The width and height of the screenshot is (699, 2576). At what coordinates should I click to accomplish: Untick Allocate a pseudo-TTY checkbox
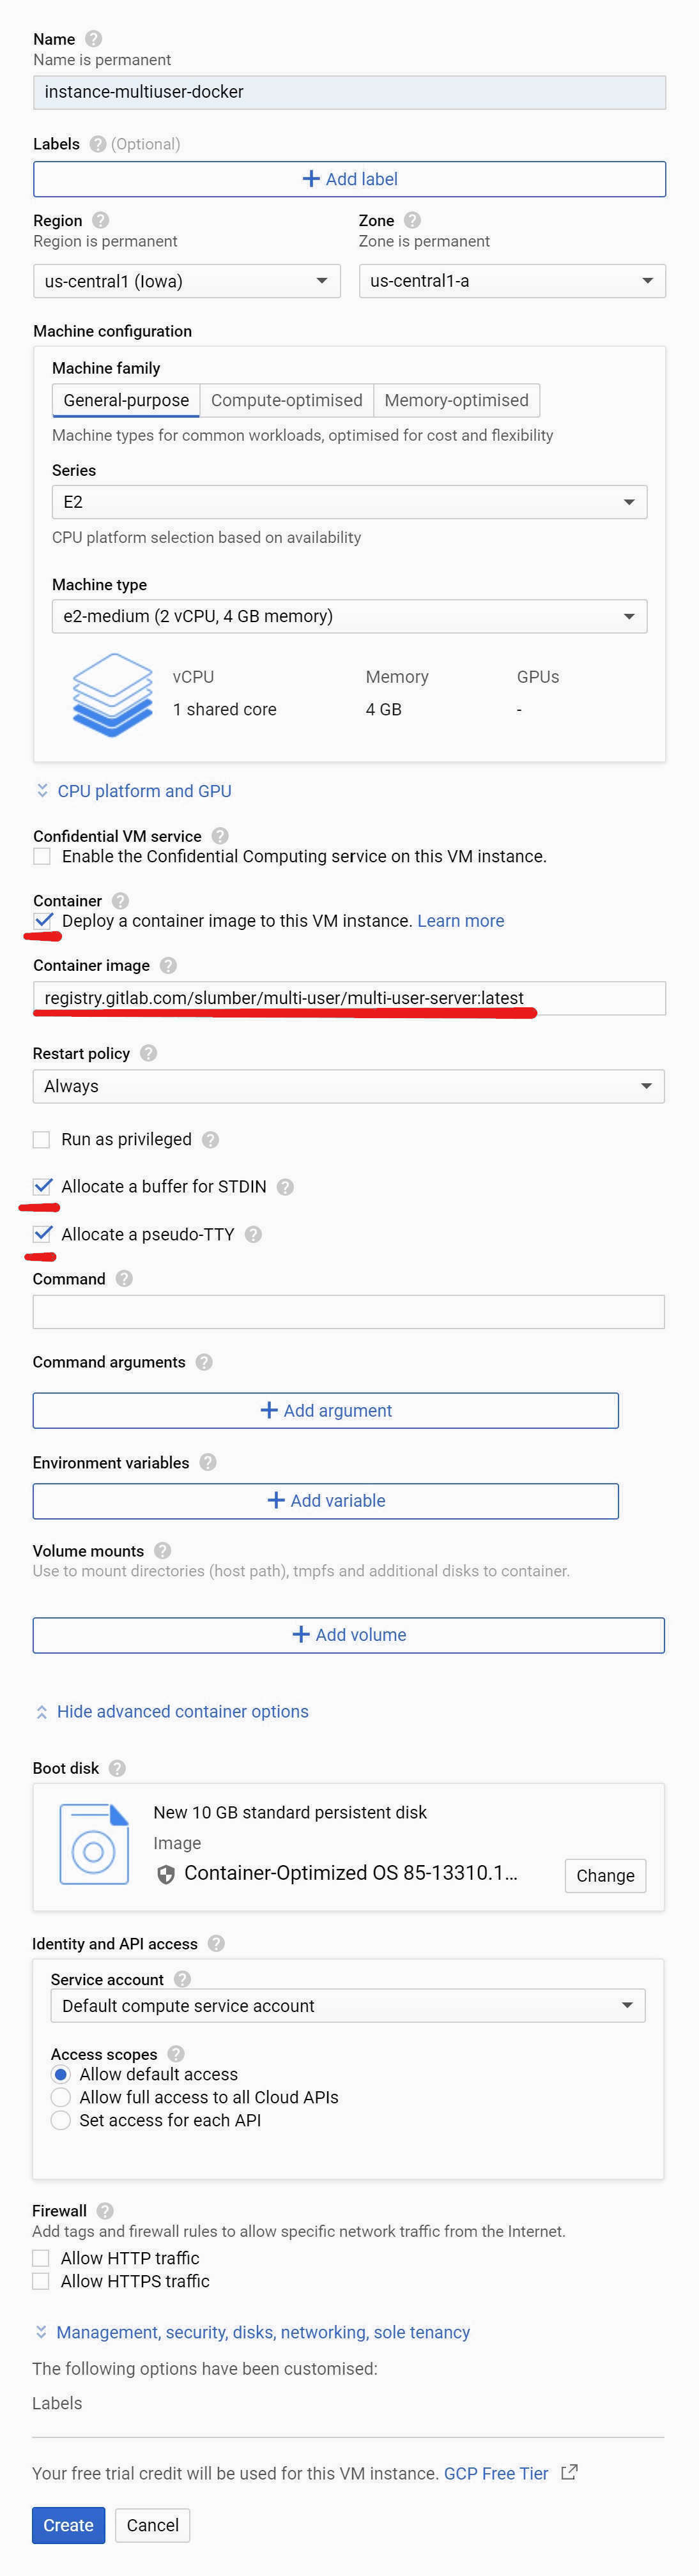click(42, 1234)
